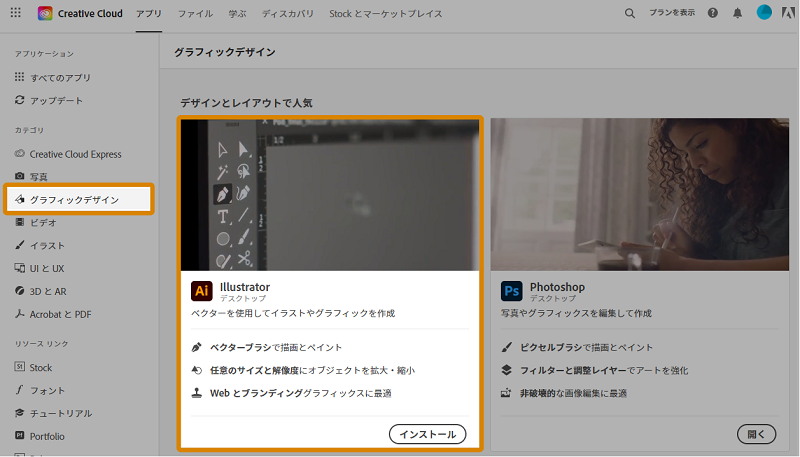The height and width of the screenshot is (457, 800).
Task: Click the Adobe logo icon at top right
Action: point(788,13)
